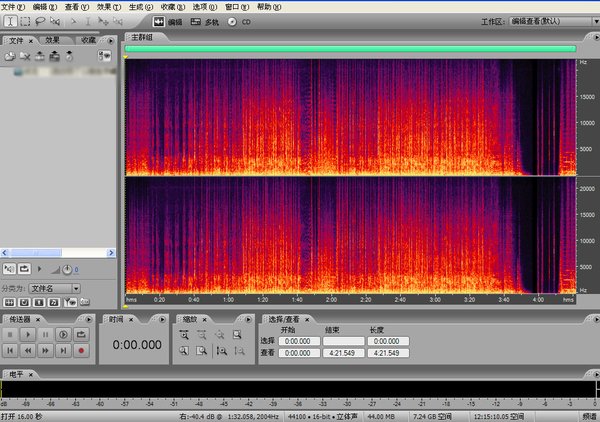Toggle Show Full Path button
600x422 pixels.
[x=85, y=303]
